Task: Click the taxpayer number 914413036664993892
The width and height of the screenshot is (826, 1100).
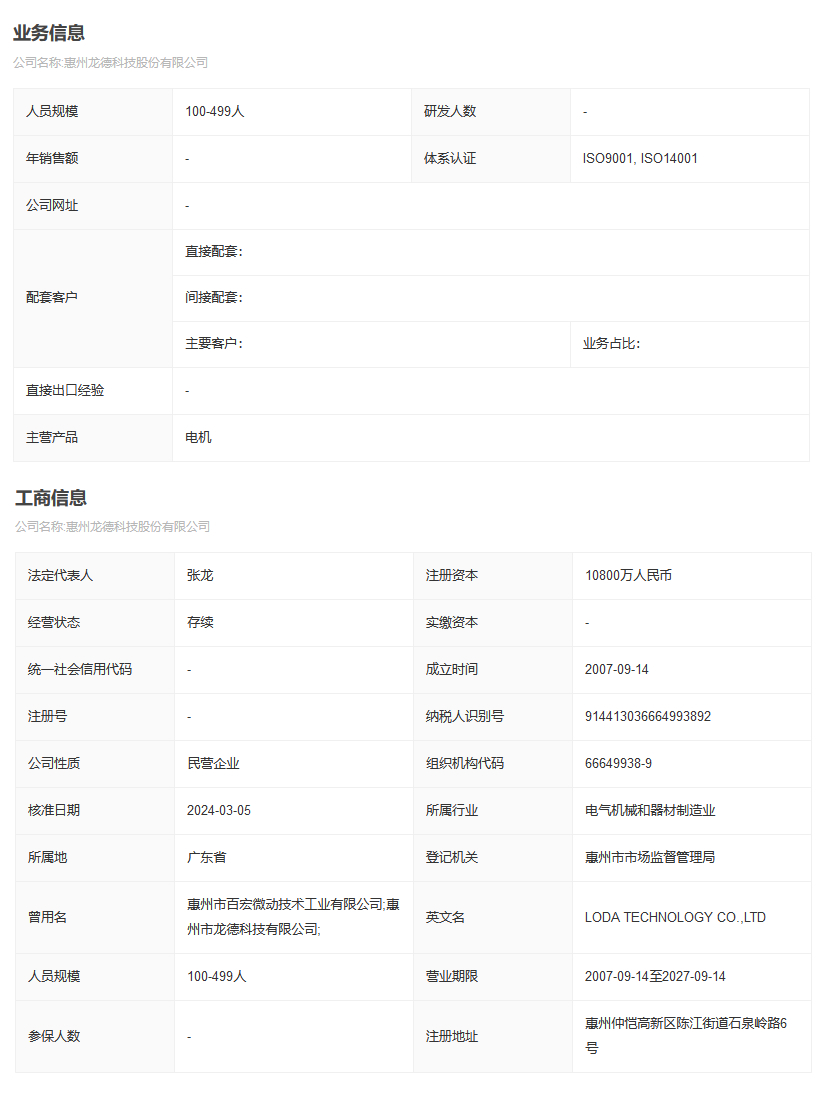Action: [648, 717]
